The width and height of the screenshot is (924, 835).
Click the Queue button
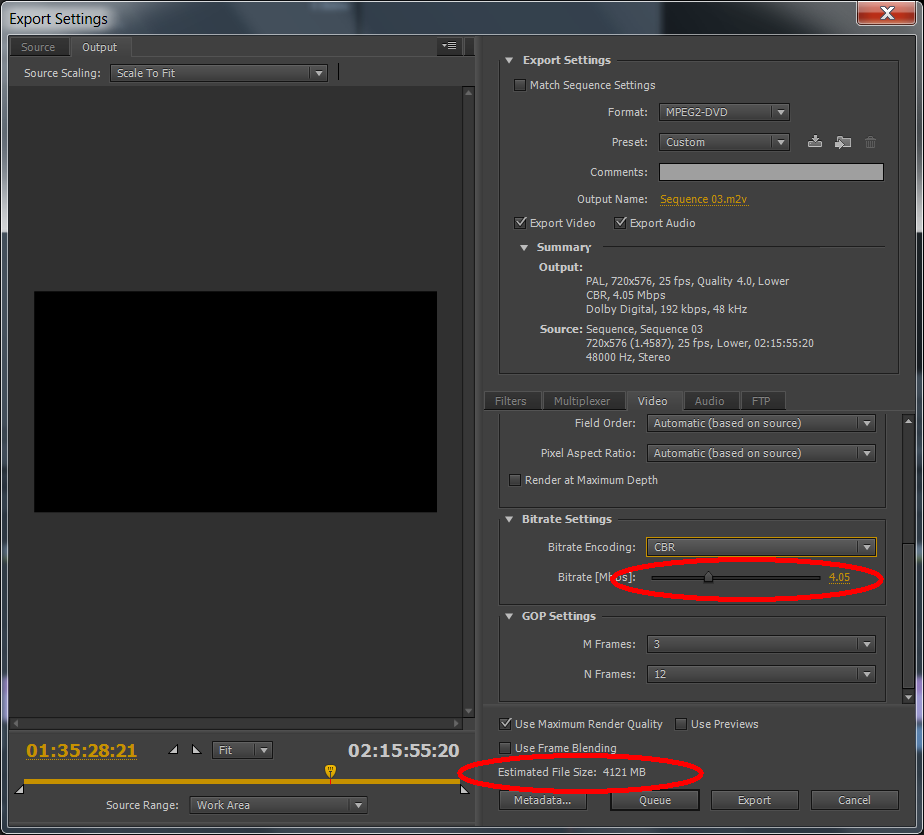pos(655,800)
